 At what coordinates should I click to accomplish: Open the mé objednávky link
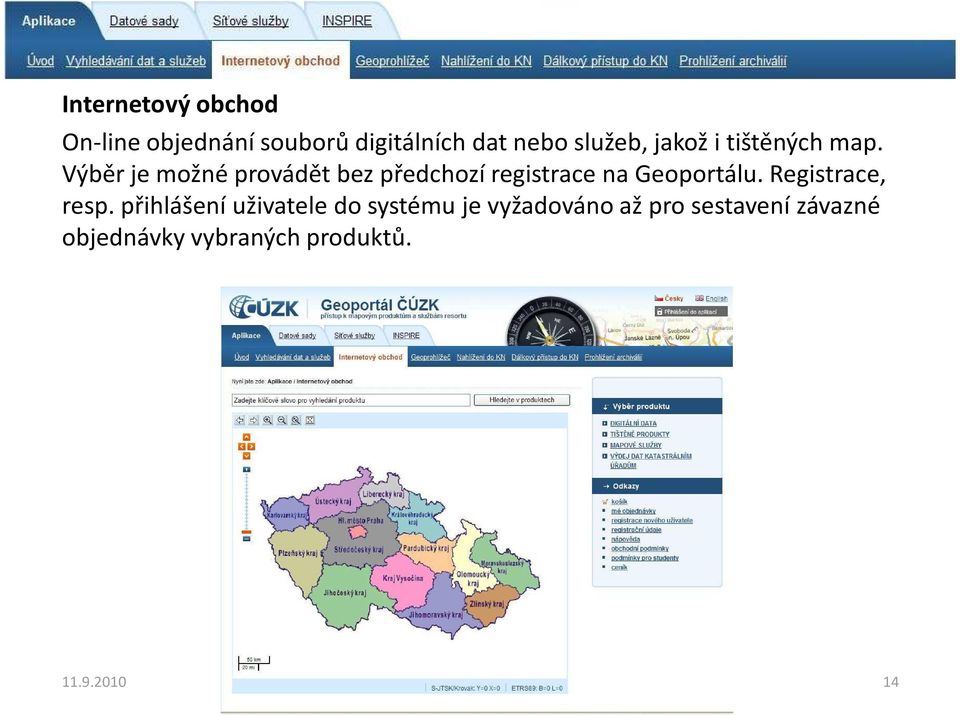633,511
